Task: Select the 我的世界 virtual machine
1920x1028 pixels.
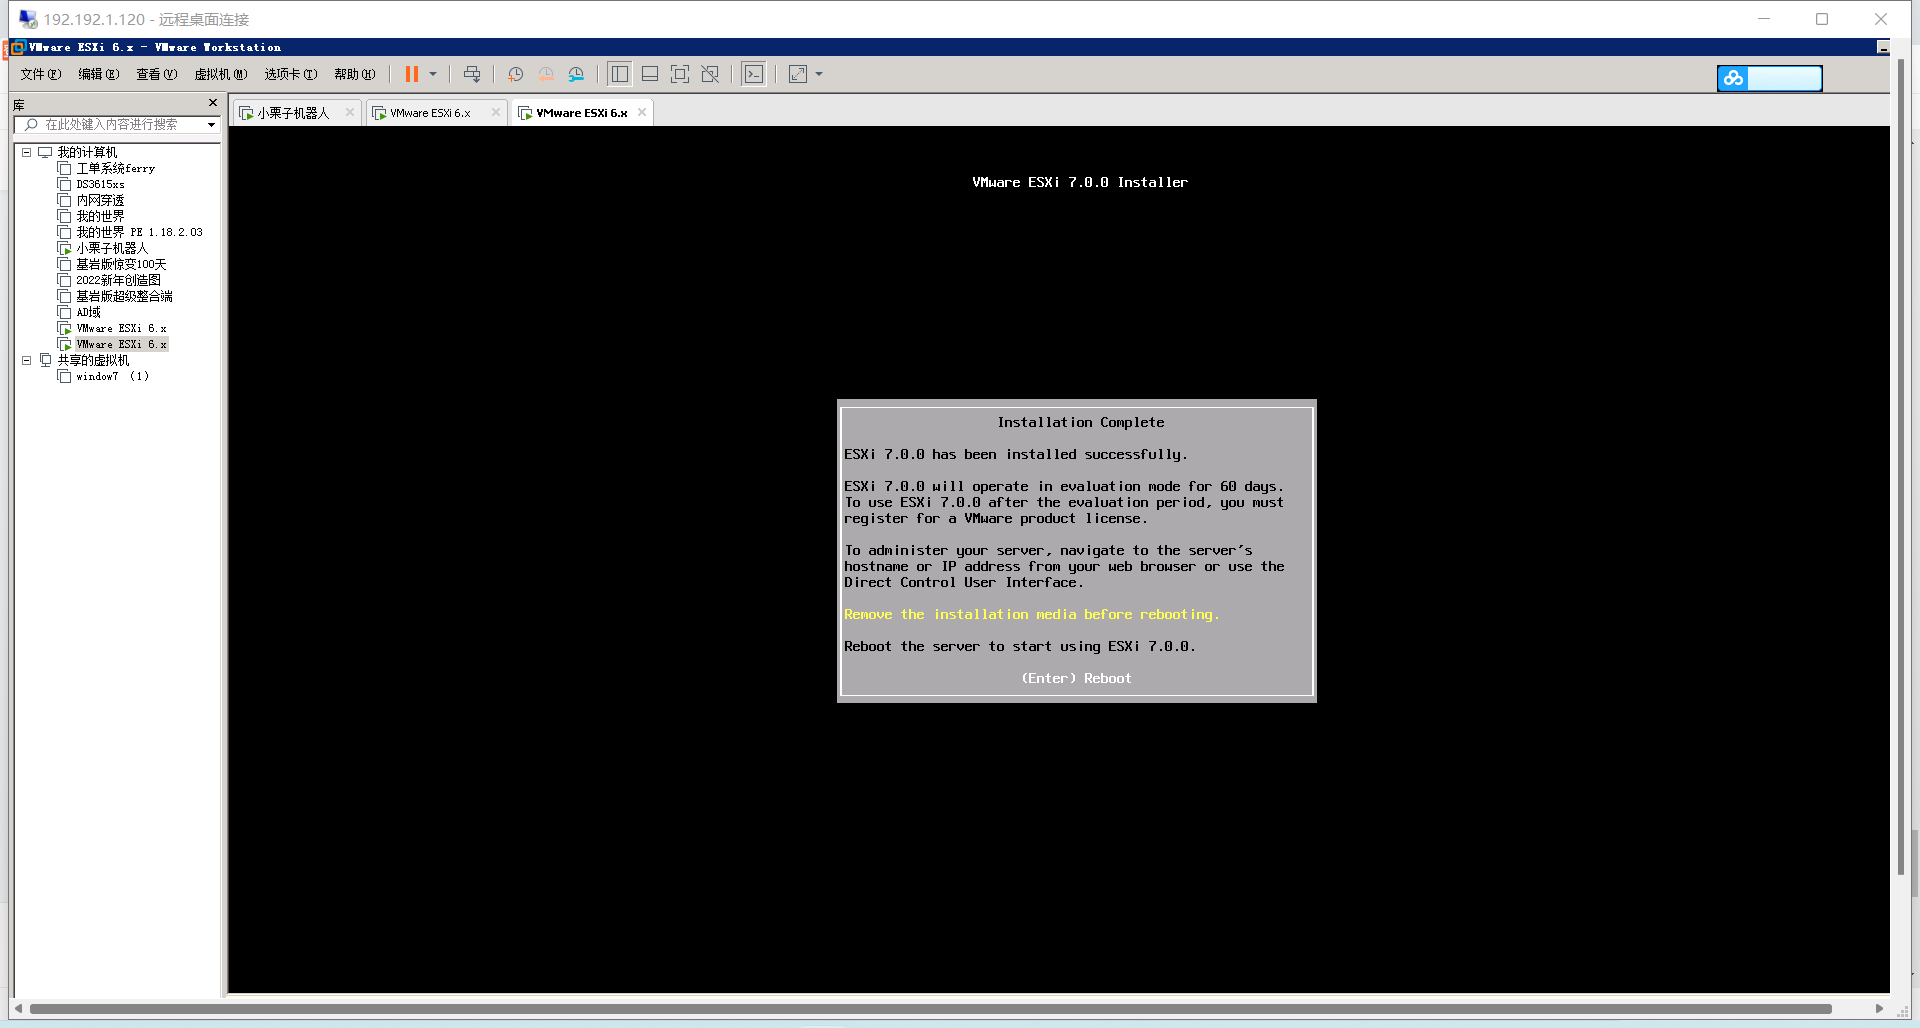Action: 100,217
